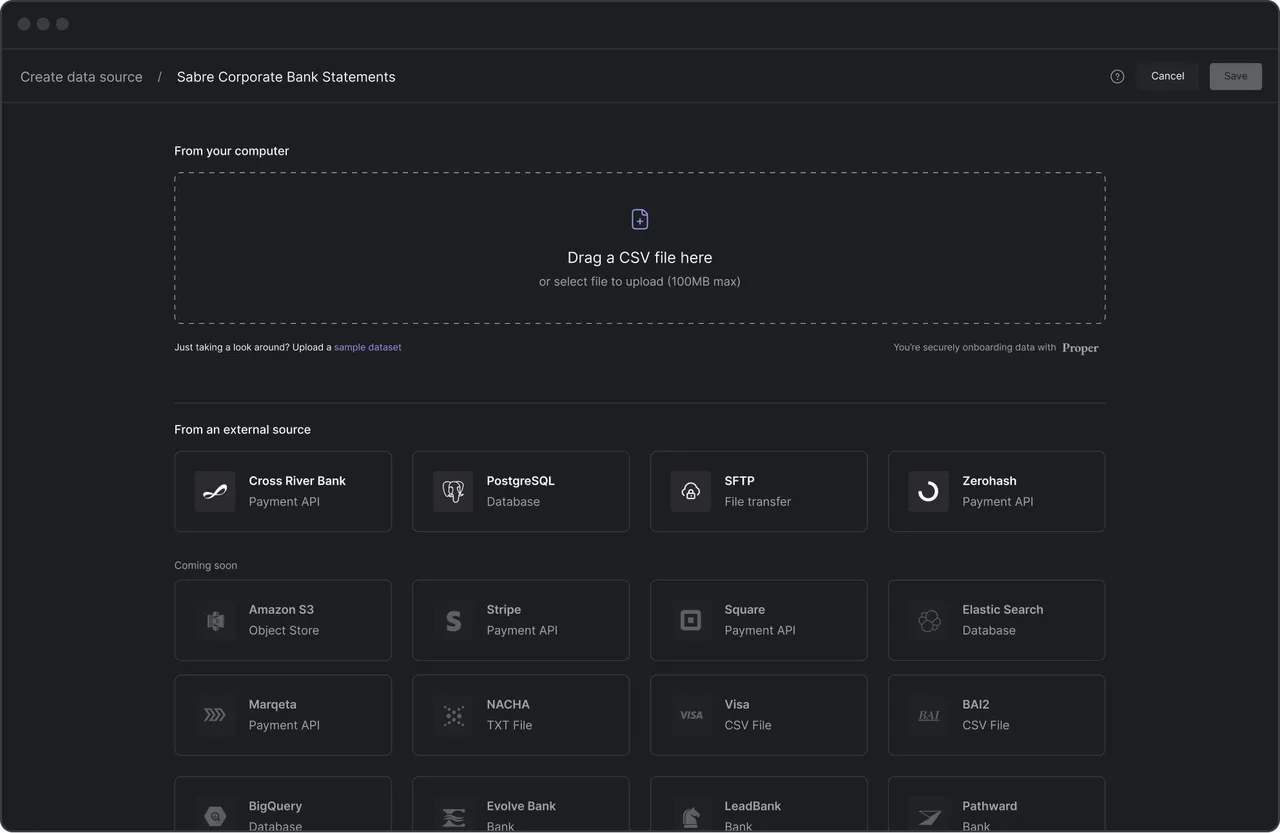
Task: Click the Elastic Search name
Action: pyautogui.click(x=1003, y=610)
